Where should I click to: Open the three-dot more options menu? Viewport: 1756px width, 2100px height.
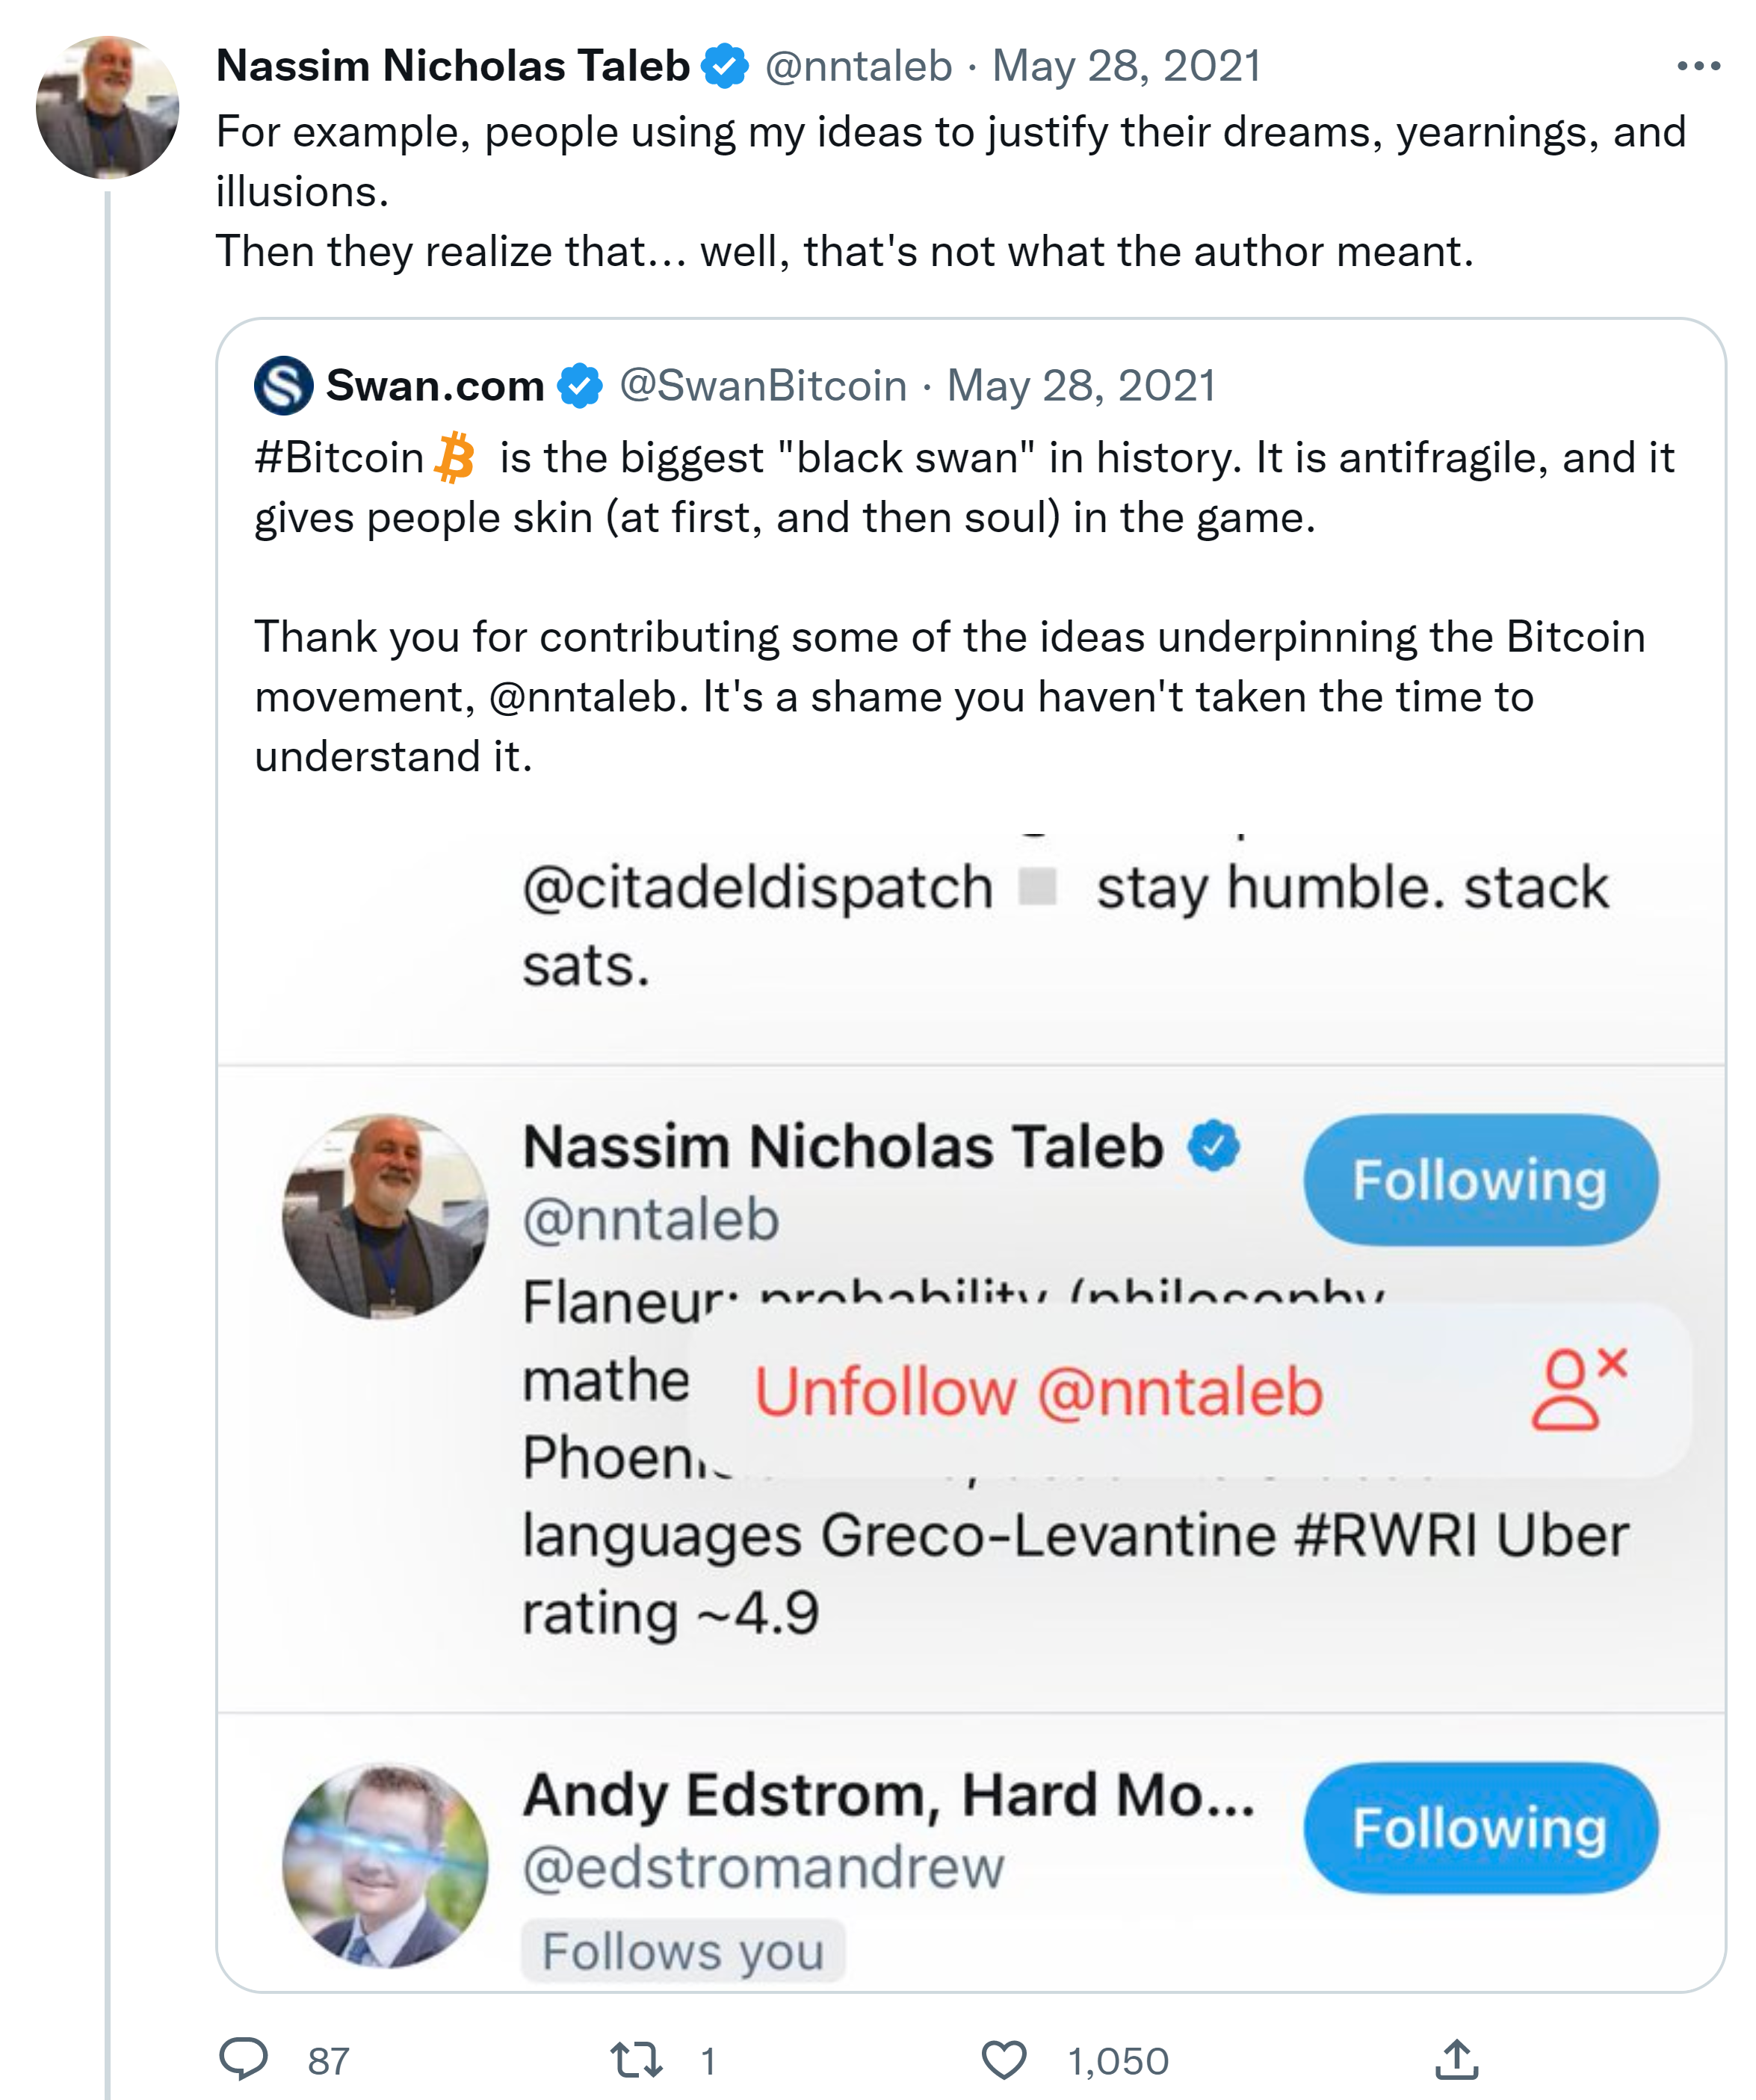1697,67
